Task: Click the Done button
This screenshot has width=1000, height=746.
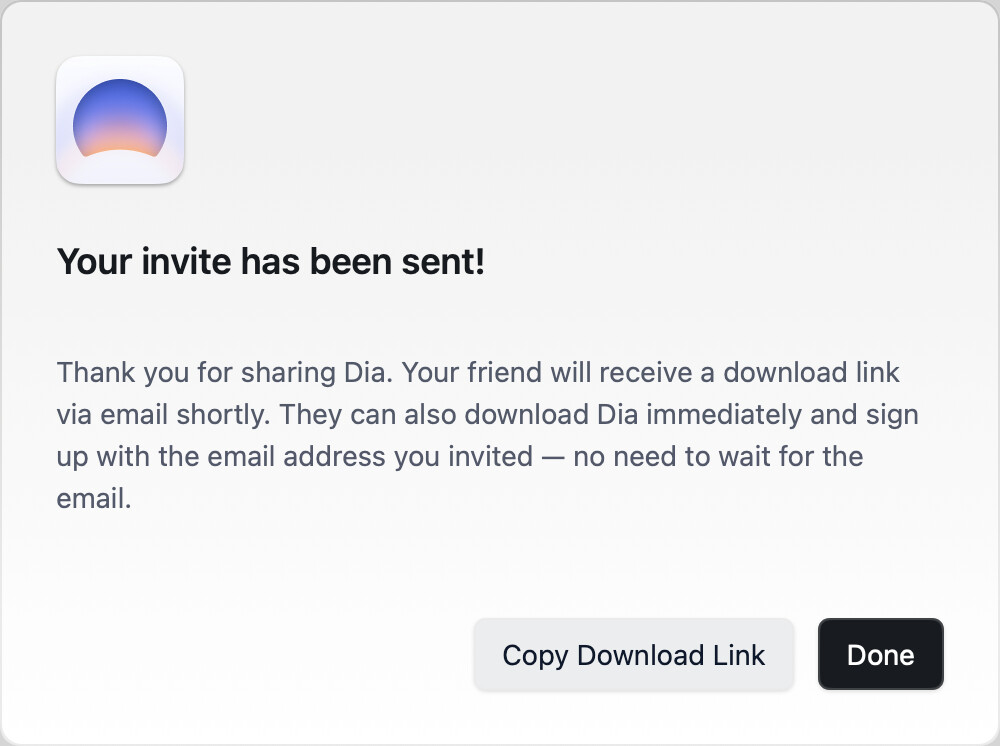Action: (x=880, y=654)
